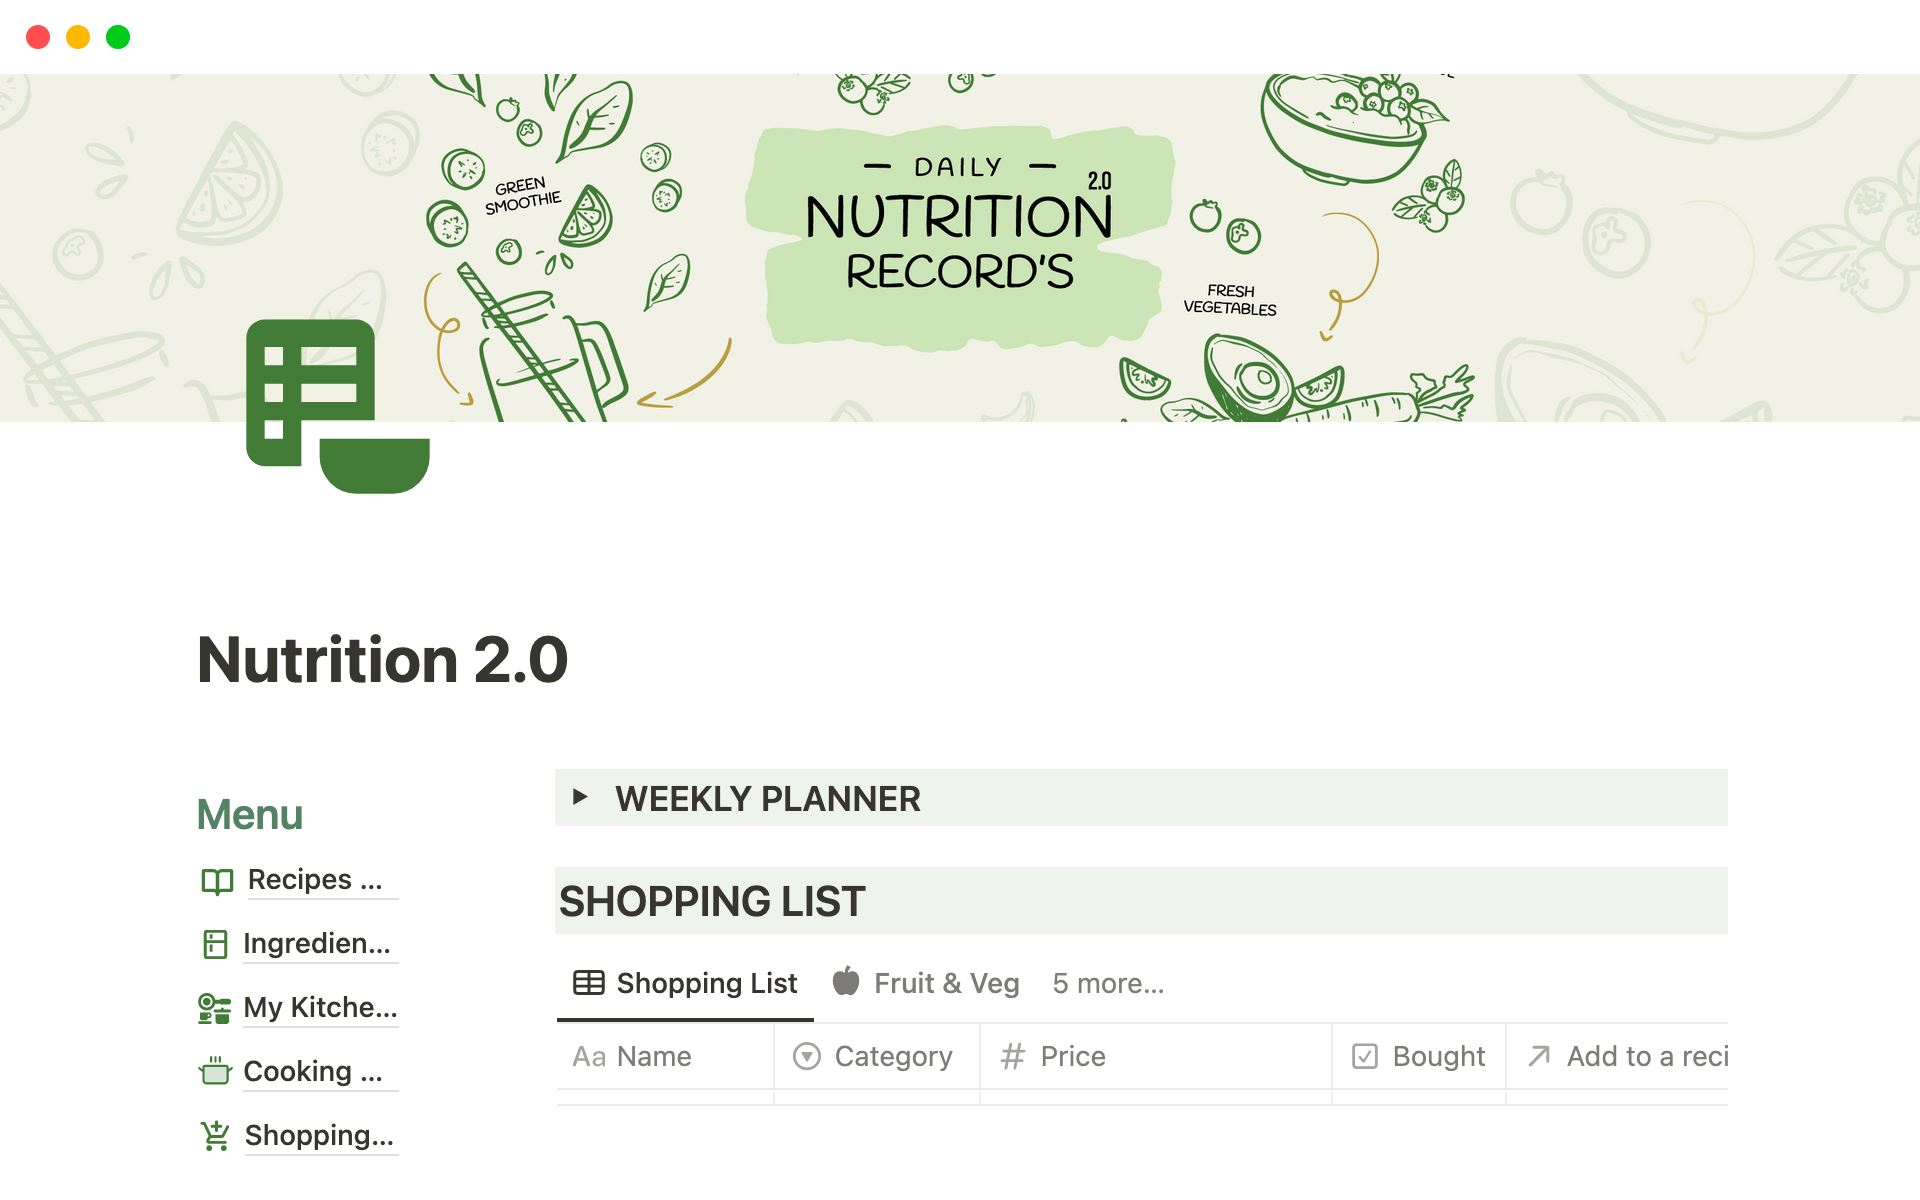Image resolution: width=1920 pixels, height=1200 pixels.
Task: Click the Shopping cart icon
Action: pos(215,1135)
